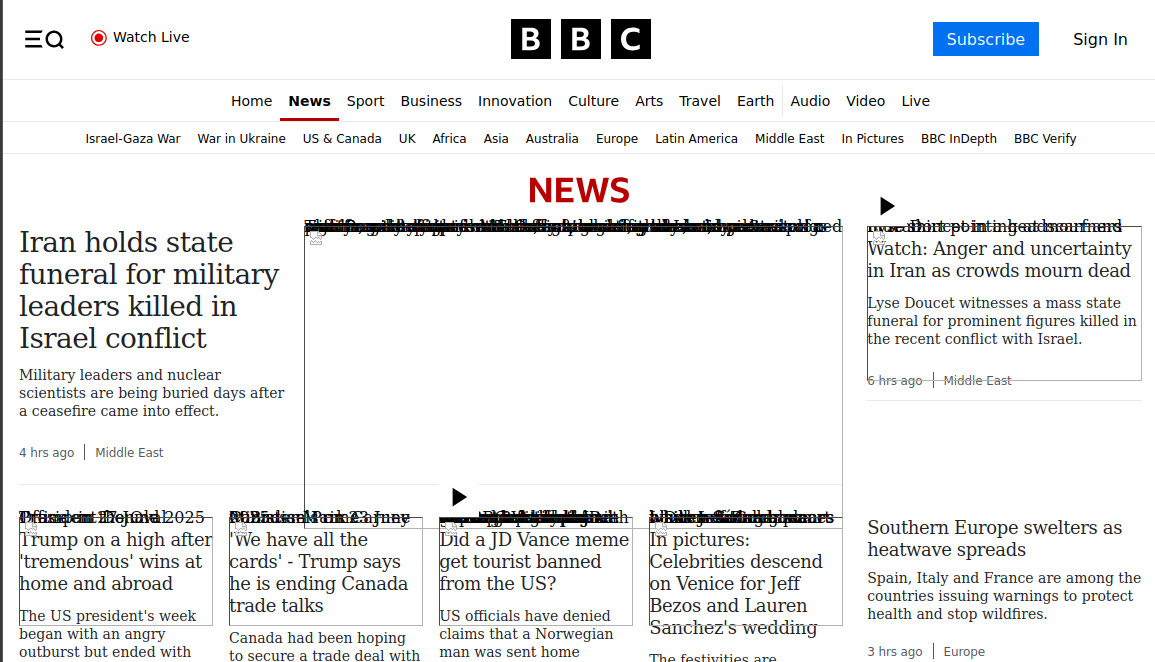Select Europe in the news sub-navigation bar

617,138
